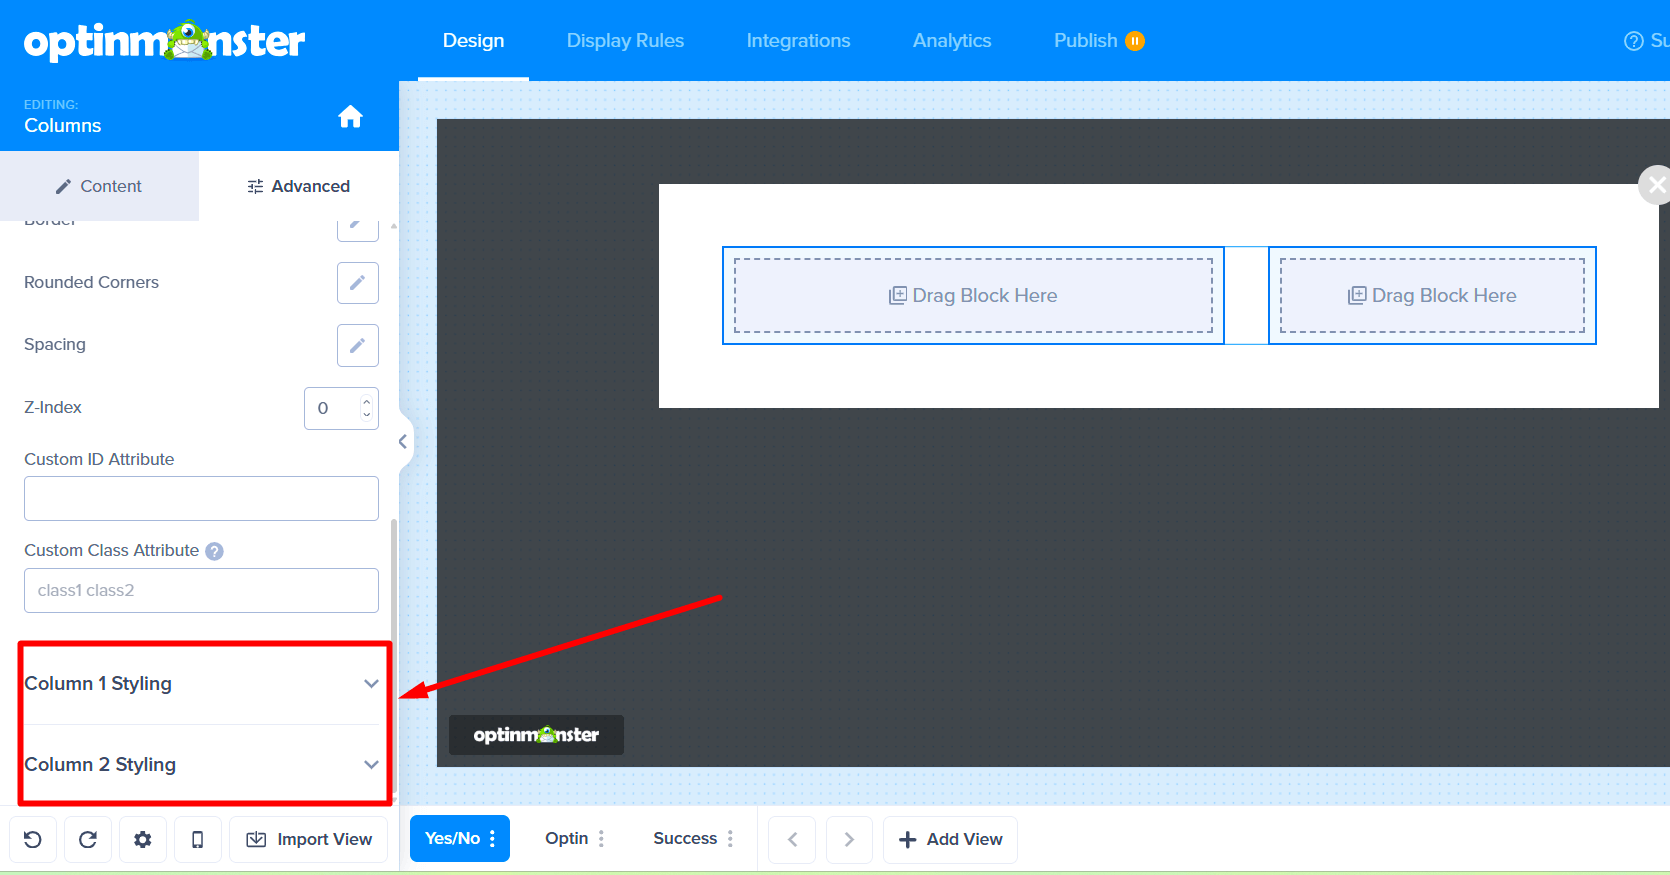Click the Custom Class Attribute help icon

(214, 551)
